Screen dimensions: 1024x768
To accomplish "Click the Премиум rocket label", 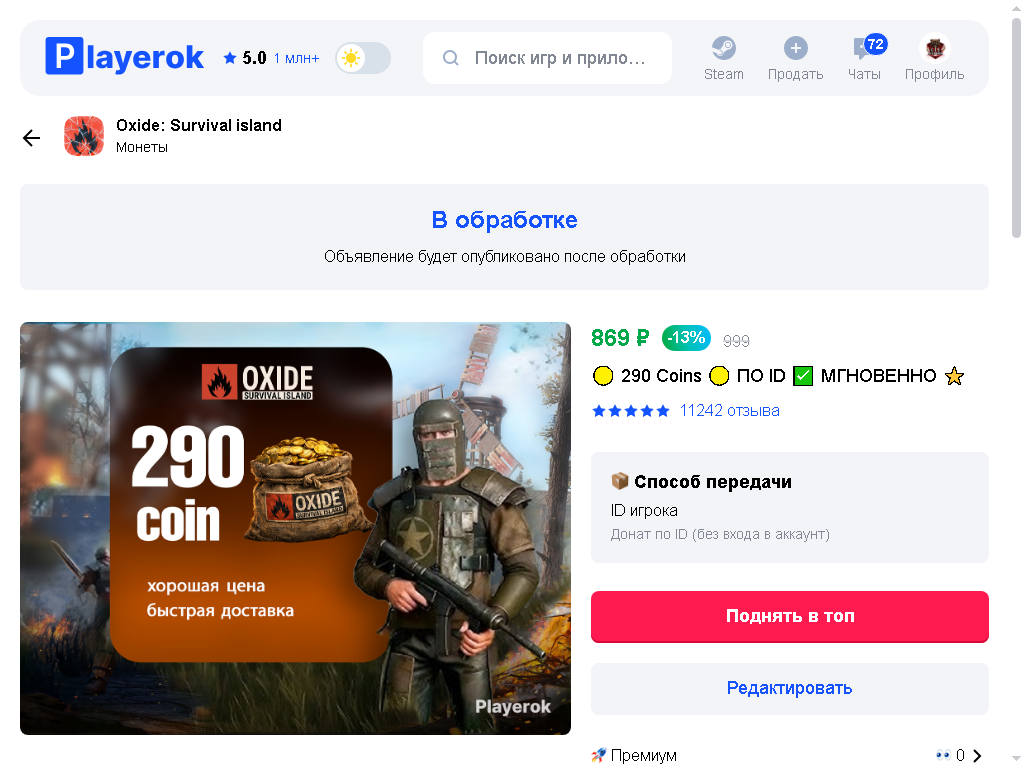I will pos(634,756).
